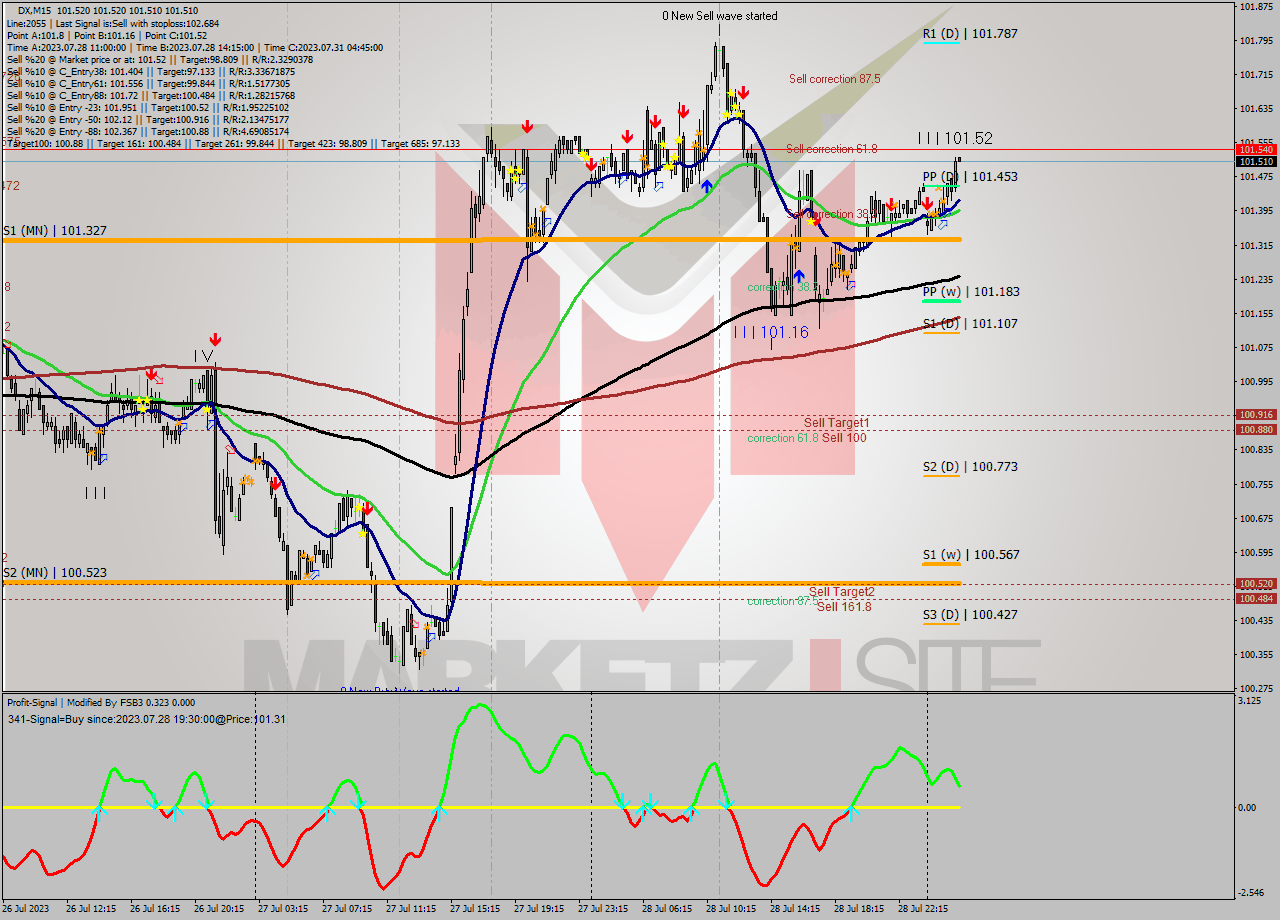Click the 'DX,M15' chart symbol header
This screenshot has height=920, width=1280.
[x=36, y=11]
